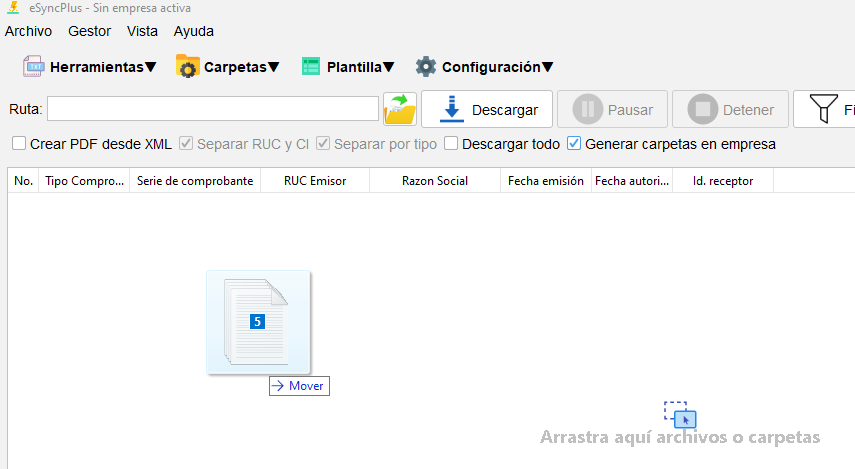Open the Archivo menu
Screen dimensions: 855x469
click(x=28, y=31)
